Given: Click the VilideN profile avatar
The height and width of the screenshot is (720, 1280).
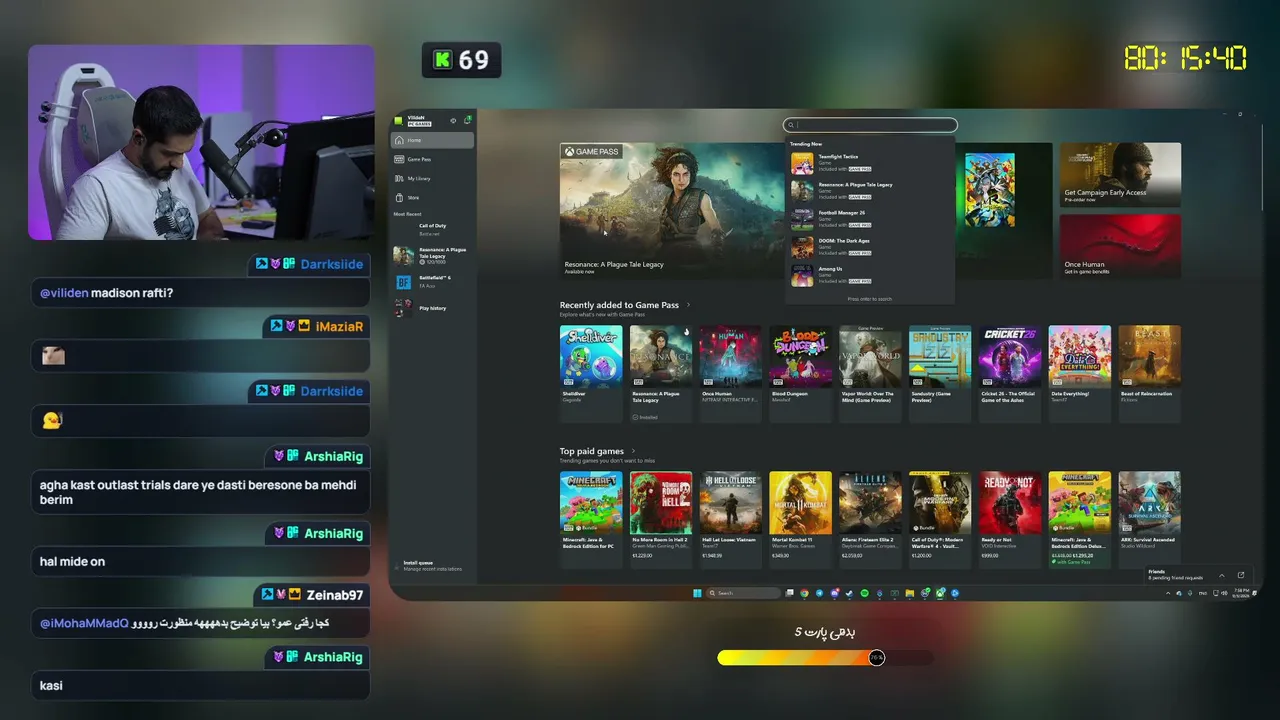Looking at the screenshot, I should coord(398,121).
